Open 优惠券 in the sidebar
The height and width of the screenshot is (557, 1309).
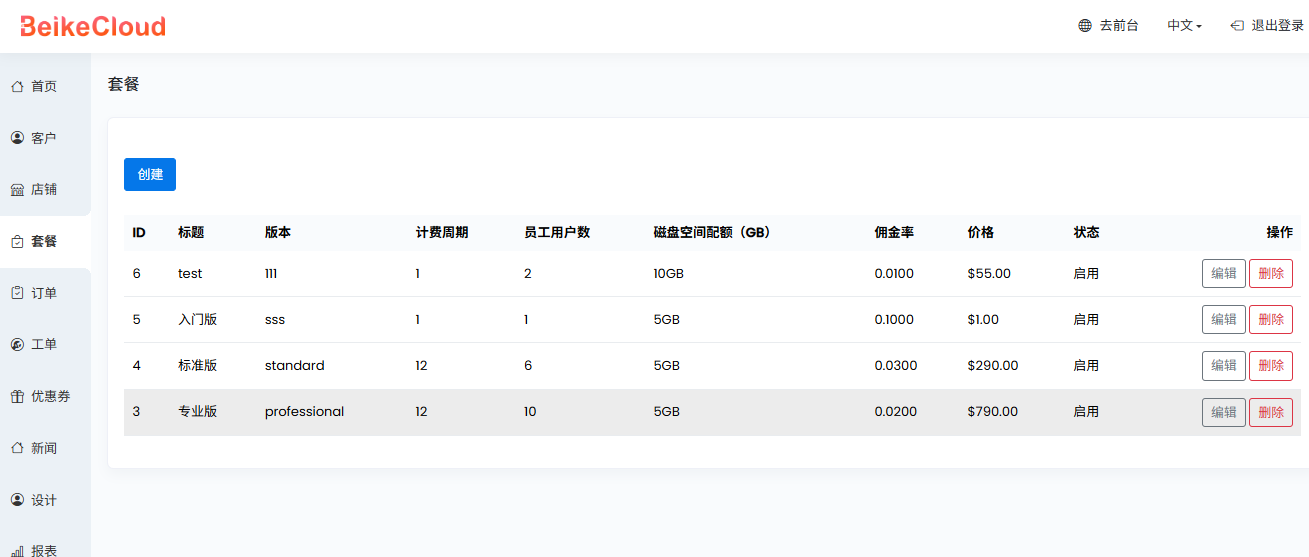coord(45,396)
